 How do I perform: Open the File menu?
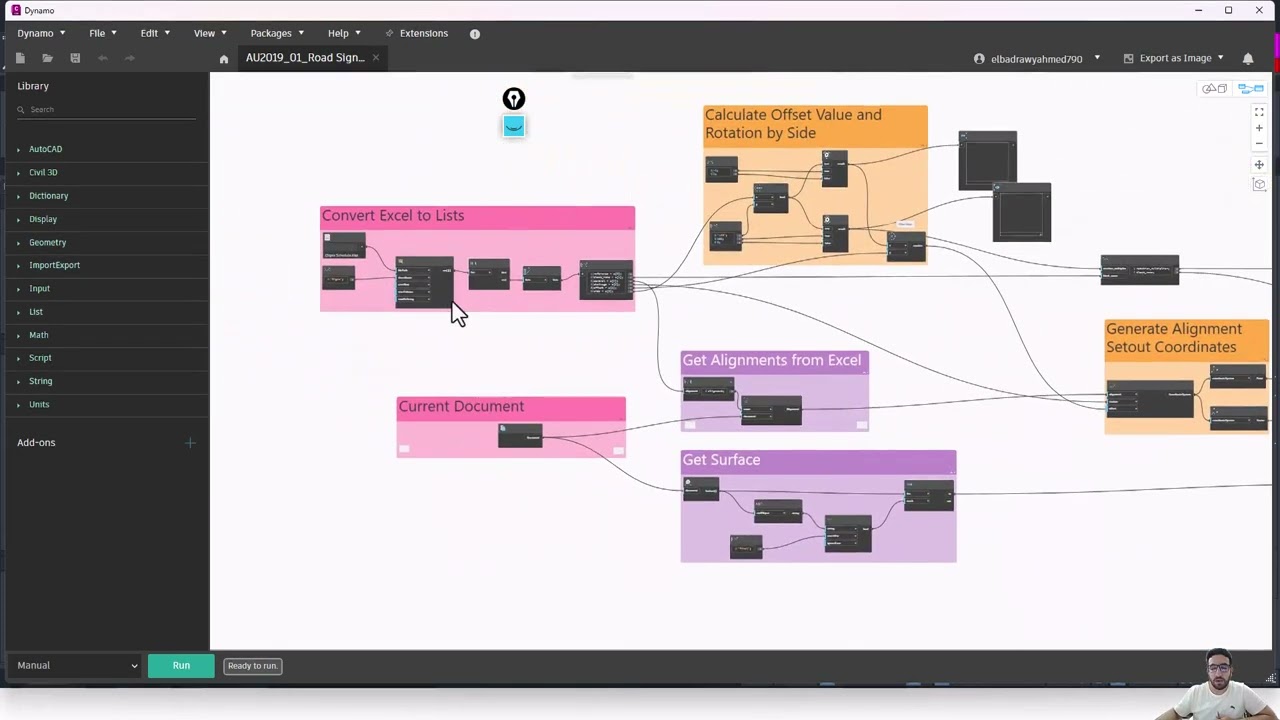click(103, 33)
